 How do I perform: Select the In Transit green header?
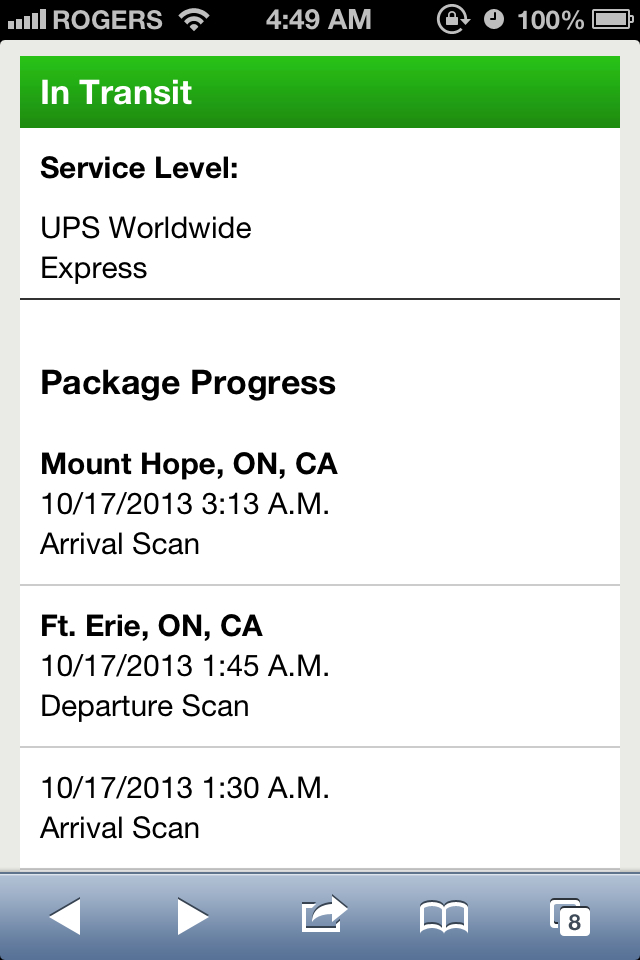click(320, 92)
